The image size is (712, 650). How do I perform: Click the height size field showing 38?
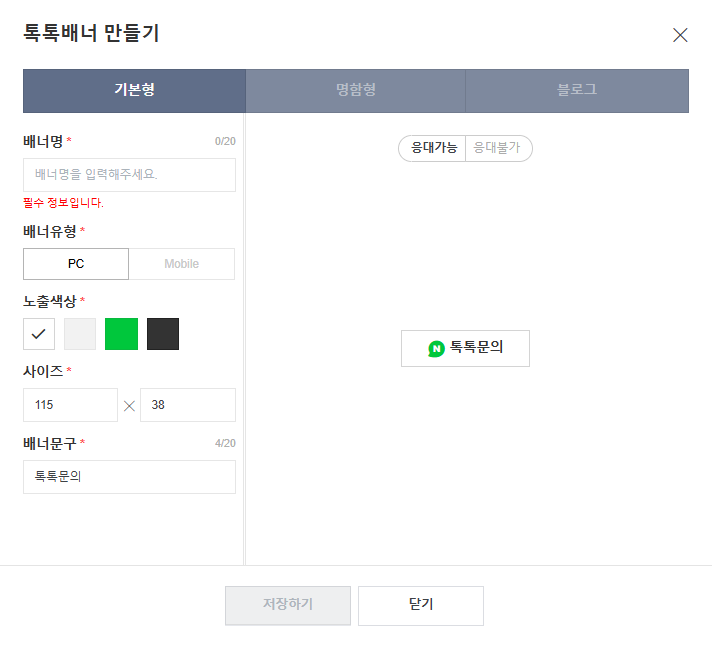pos(188,405)
